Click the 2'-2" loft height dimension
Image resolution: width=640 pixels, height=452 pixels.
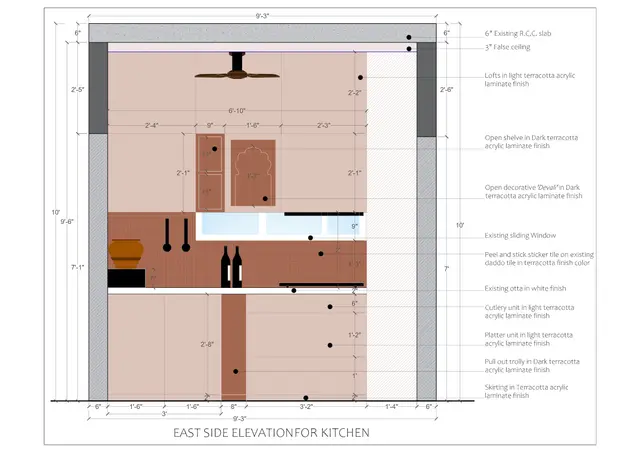(x=354, y=93)
